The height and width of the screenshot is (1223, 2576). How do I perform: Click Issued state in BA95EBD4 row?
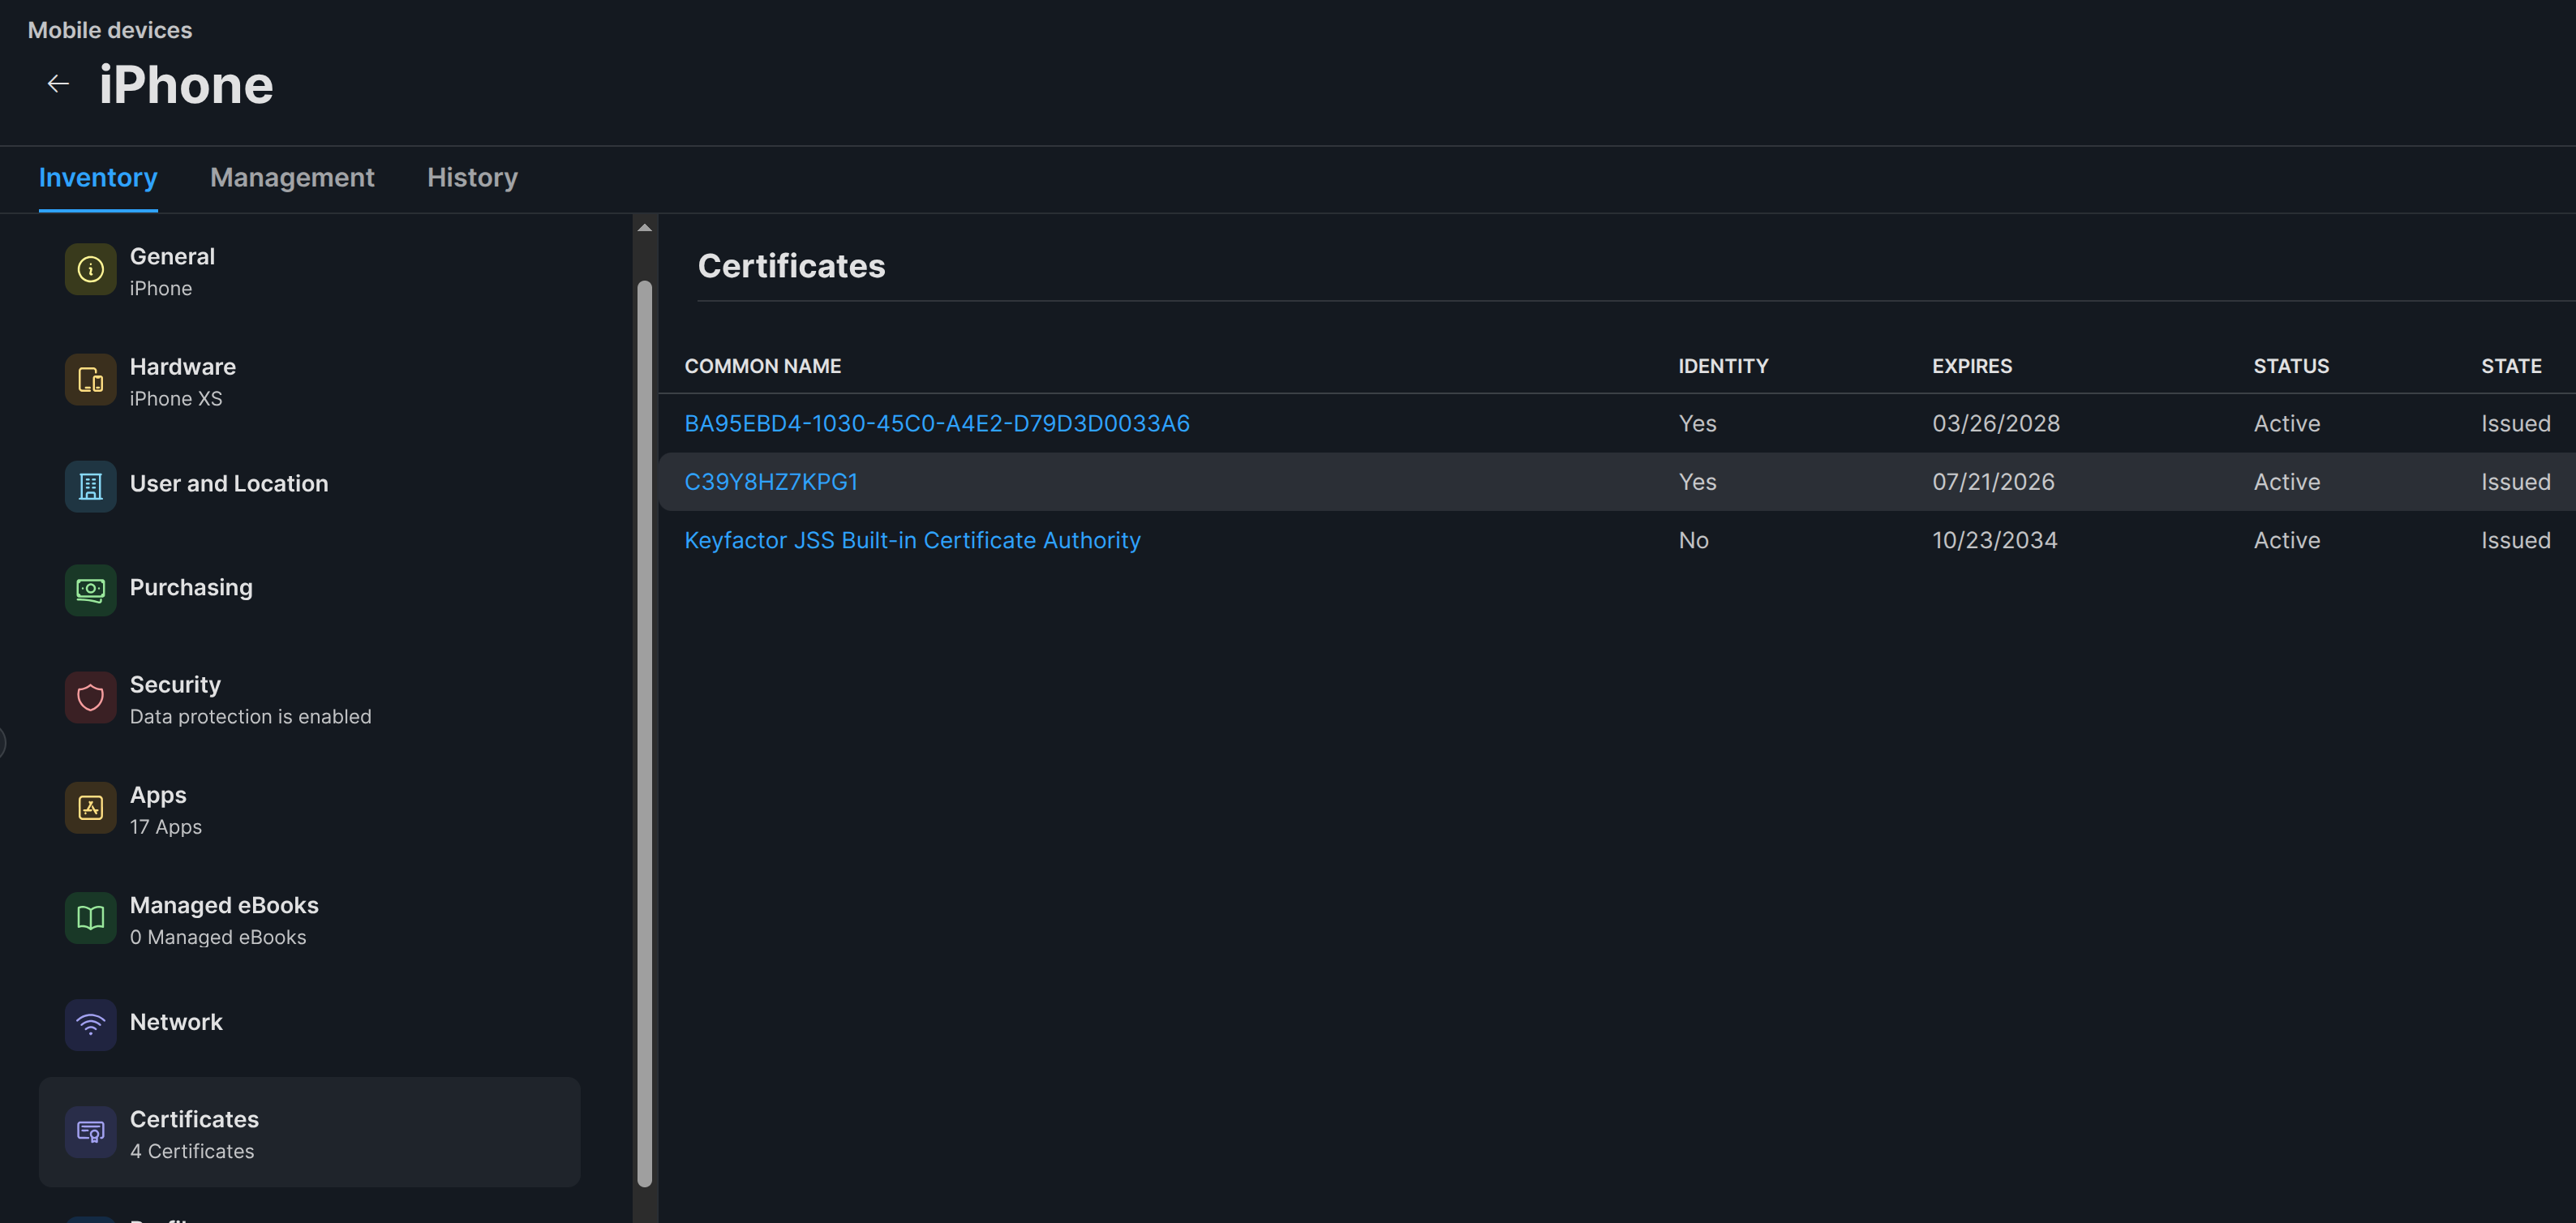pyautogui.click(x=2516, y=424)
